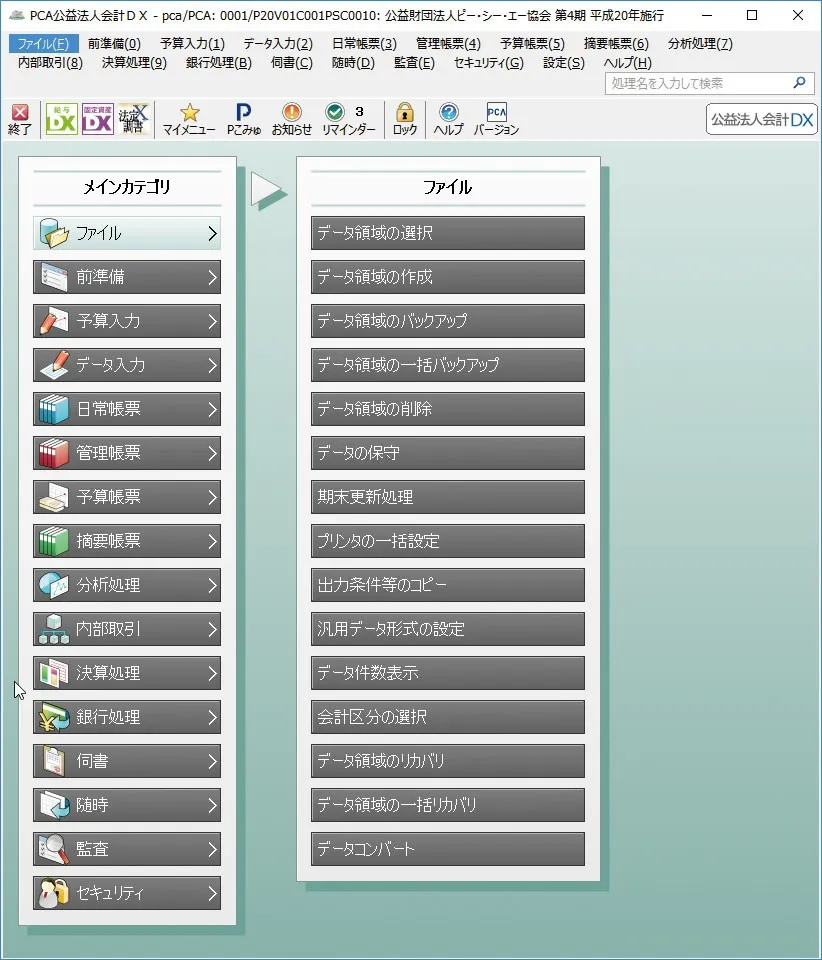Expand the 銀行処理 category
Screen dimensions: 822x960
pos(127,717)
